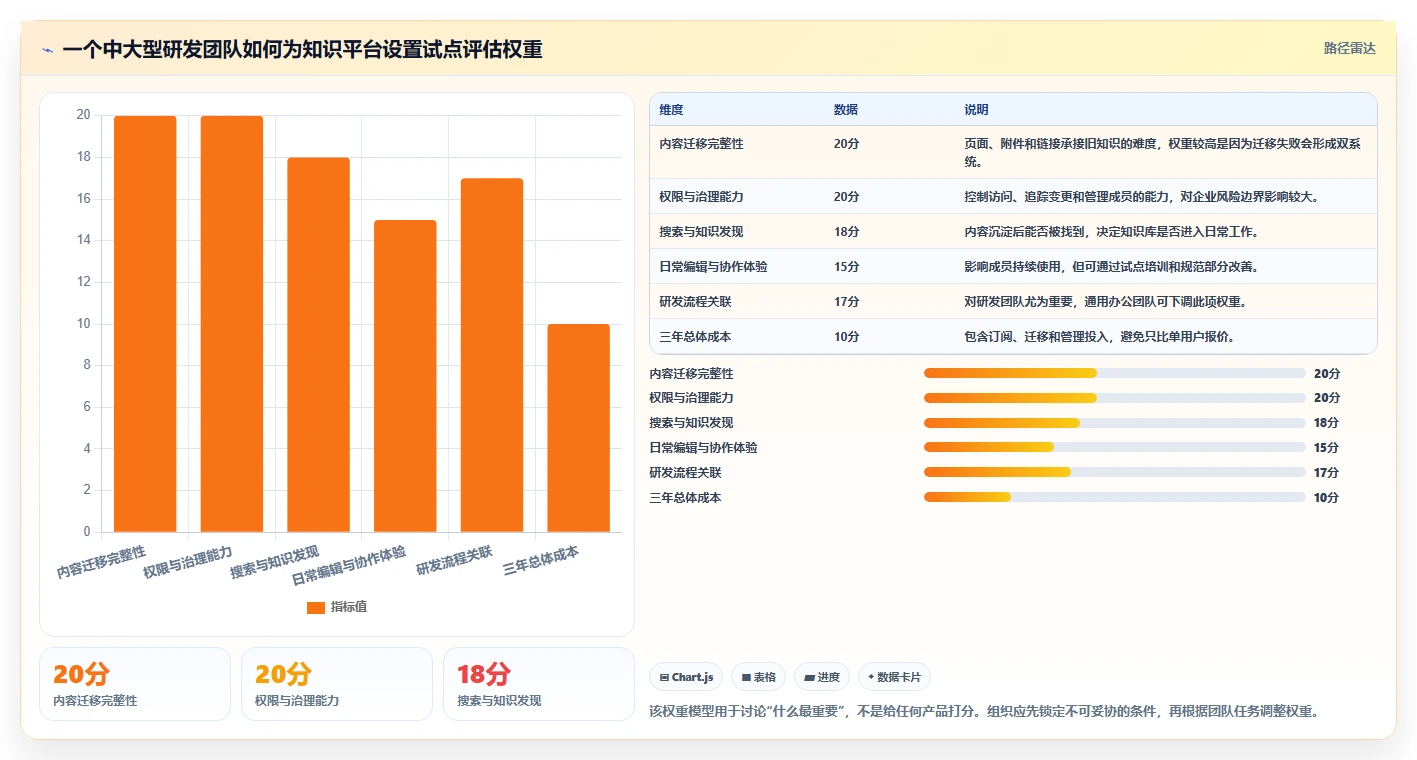Click the 15分 value in the table
The width and height of the screenshot is (1417, 760).
(846, 267)
